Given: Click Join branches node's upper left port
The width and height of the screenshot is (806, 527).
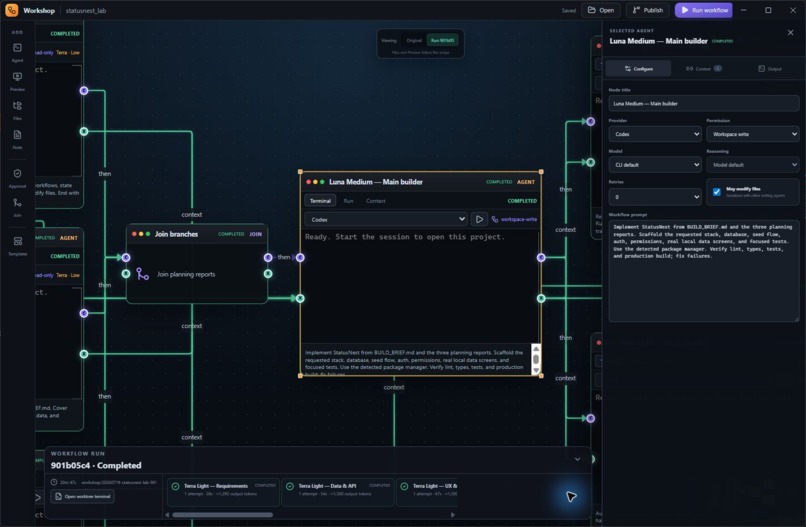Looking at the screenshot, I should click(x=126, y=258).
